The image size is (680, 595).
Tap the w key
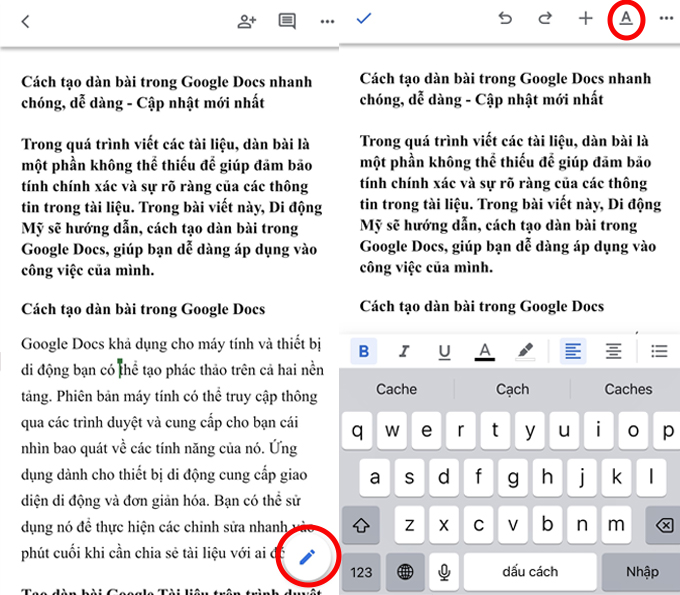(392, 431)
